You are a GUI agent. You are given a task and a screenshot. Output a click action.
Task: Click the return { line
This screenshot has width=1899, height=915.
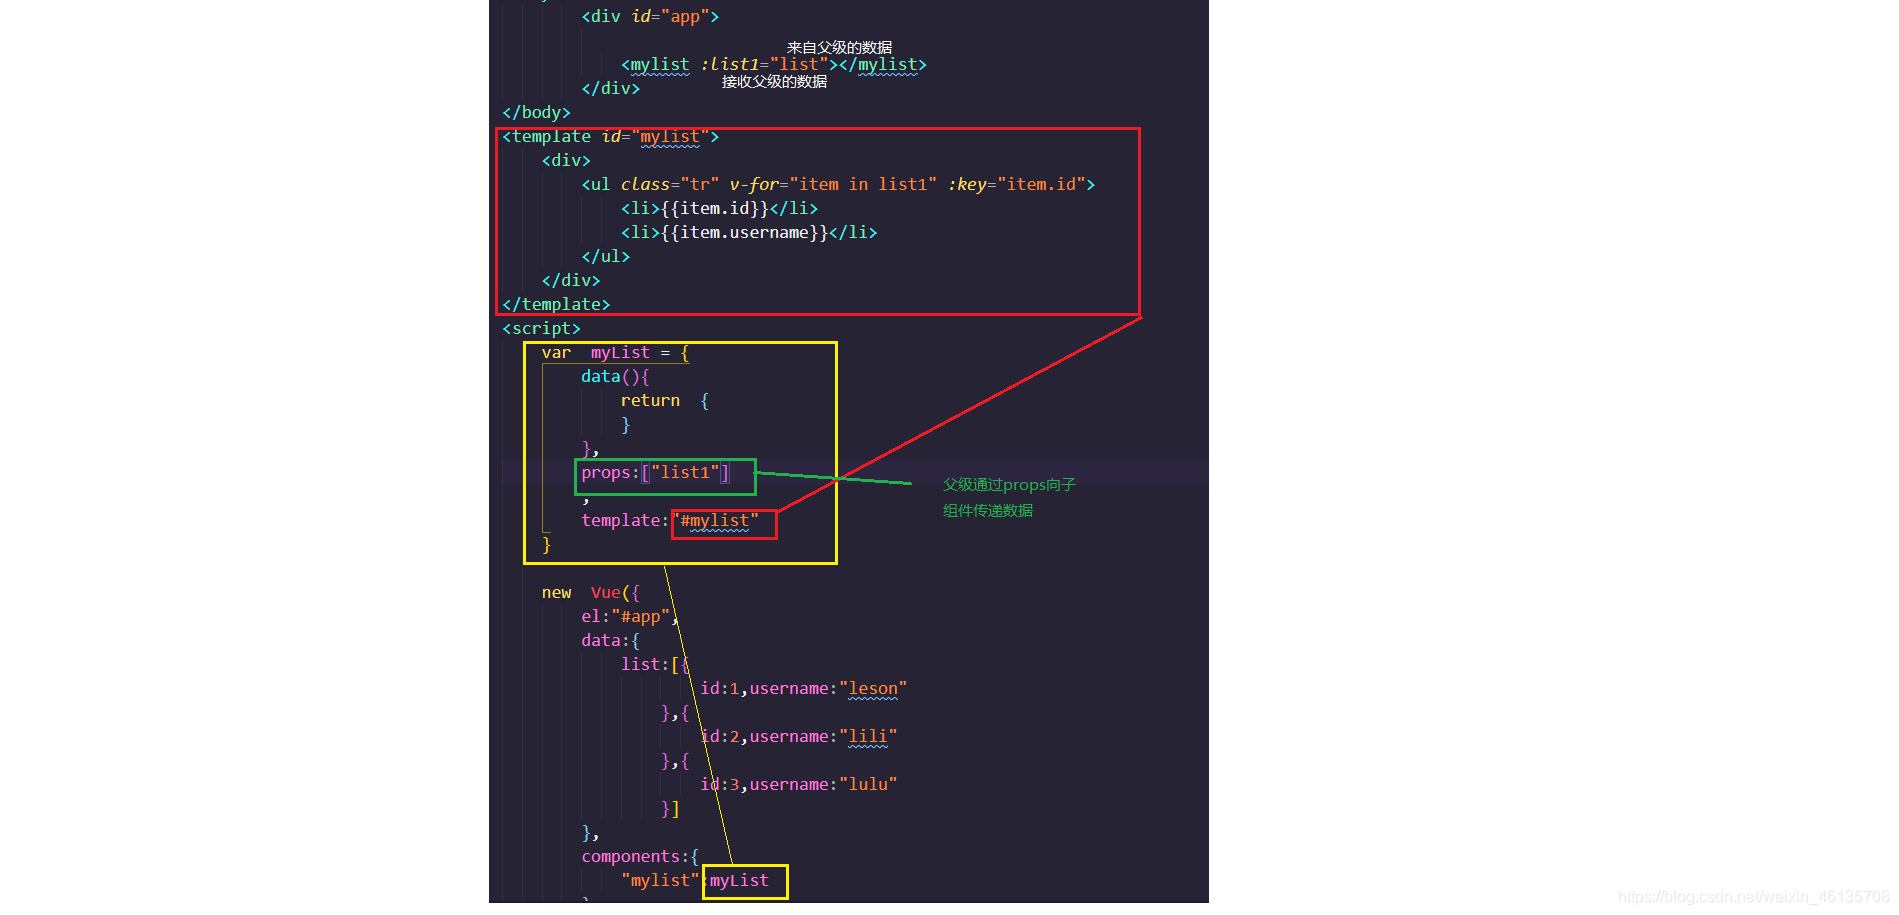(x=665, y=401)
